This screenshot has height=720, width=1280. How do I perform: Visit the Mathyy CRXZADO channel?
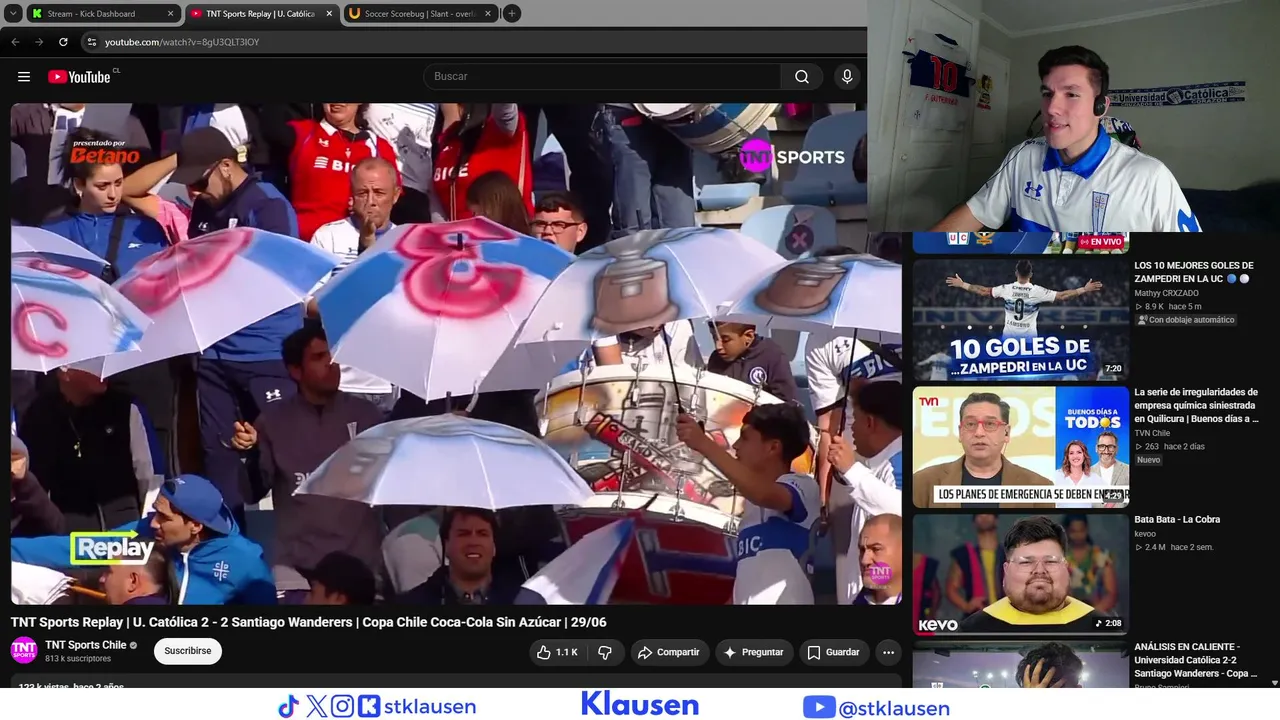point(1166,293)
